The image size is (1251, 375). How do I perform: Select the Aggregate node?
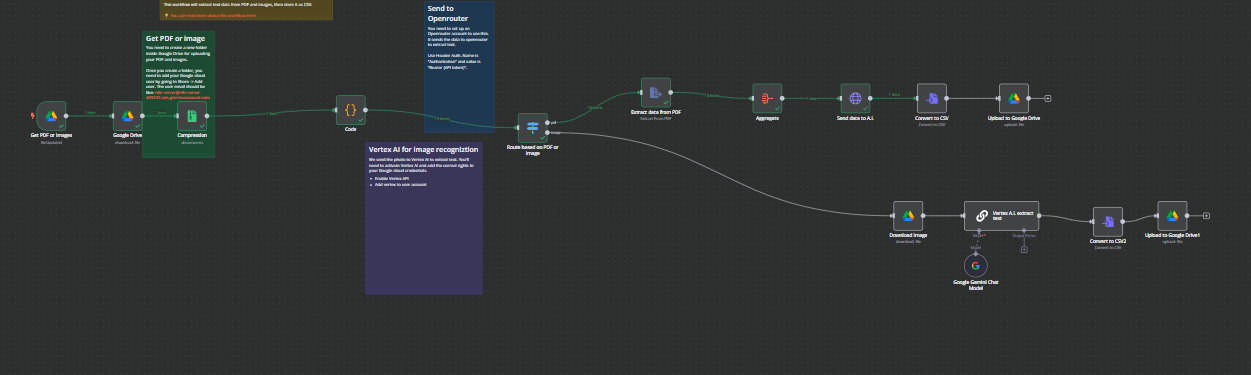767,98
